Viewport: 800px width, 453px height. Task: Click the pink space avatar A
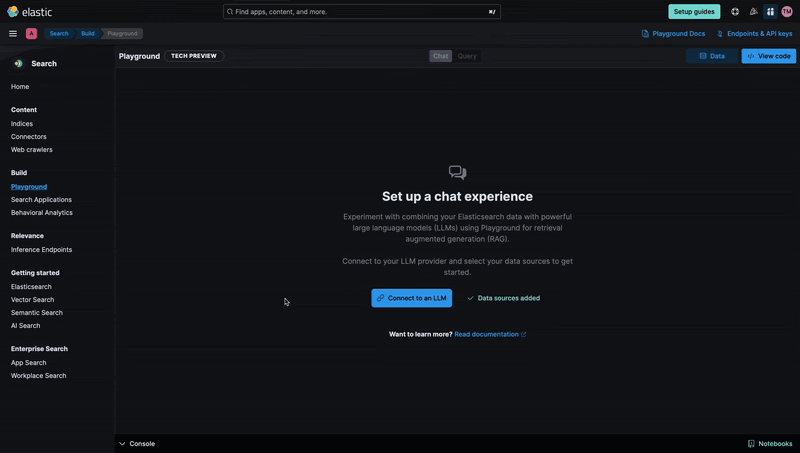(x=31, y=34)
